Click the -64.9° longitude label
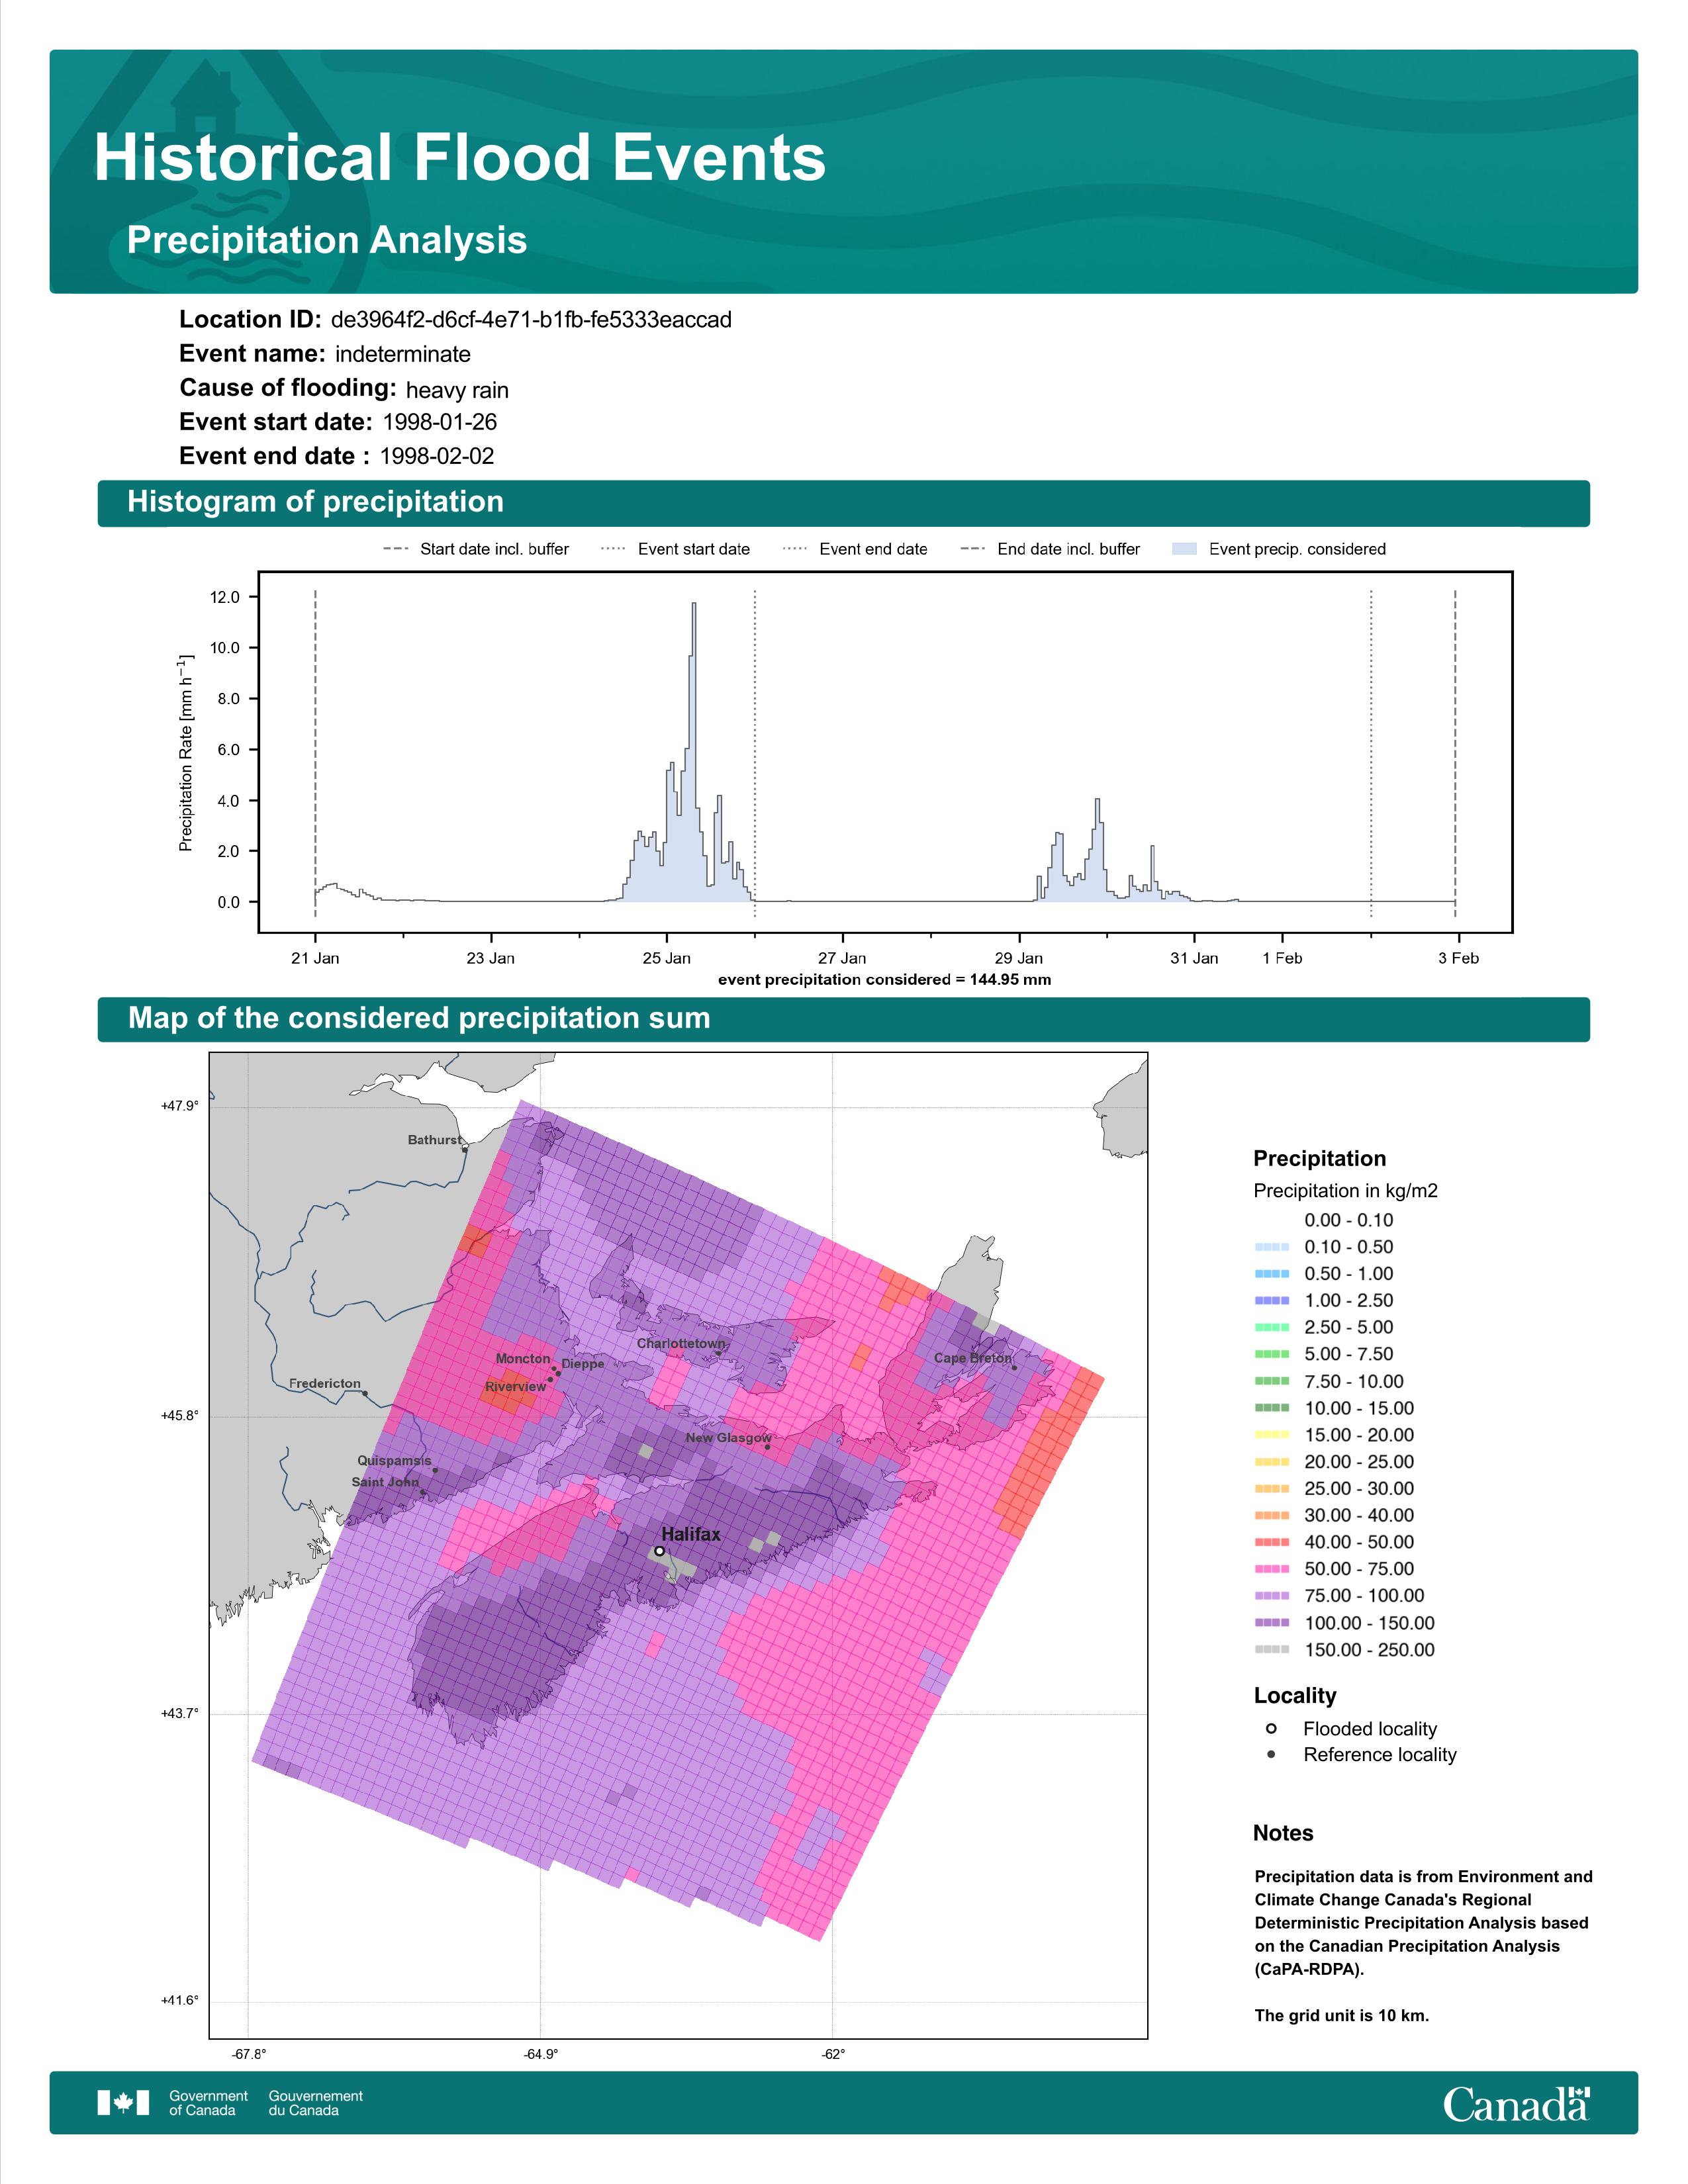Viewport: 1688px width, 2184px height. (541, 2054)
